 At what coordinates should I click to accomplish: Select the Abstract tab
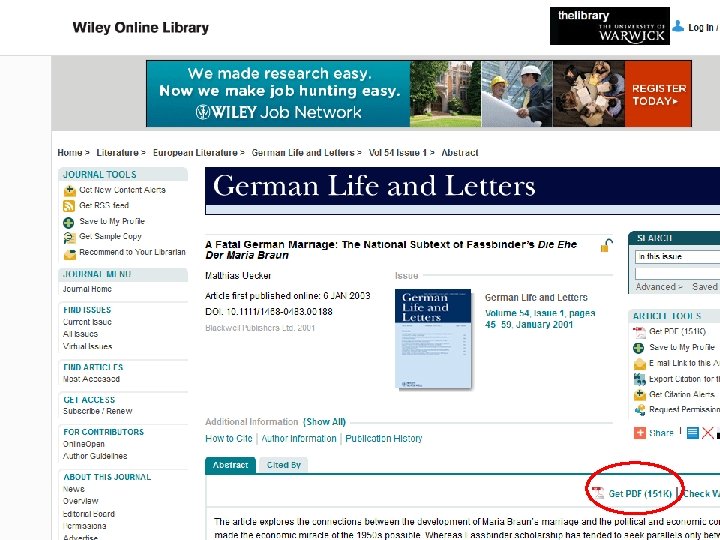(x=230, y=465)
